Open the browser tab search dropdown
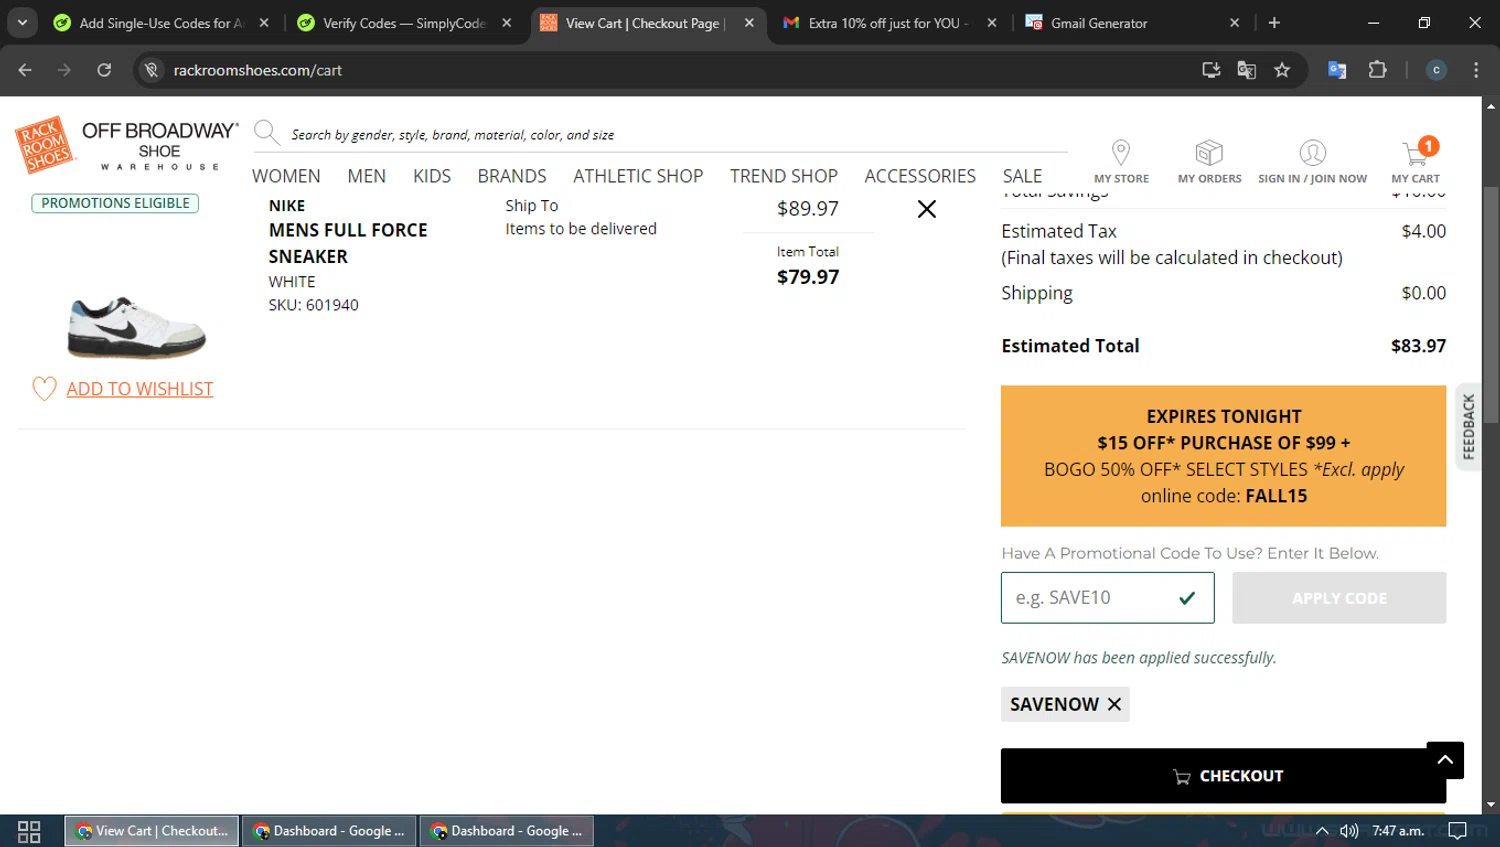 (22, 22)
